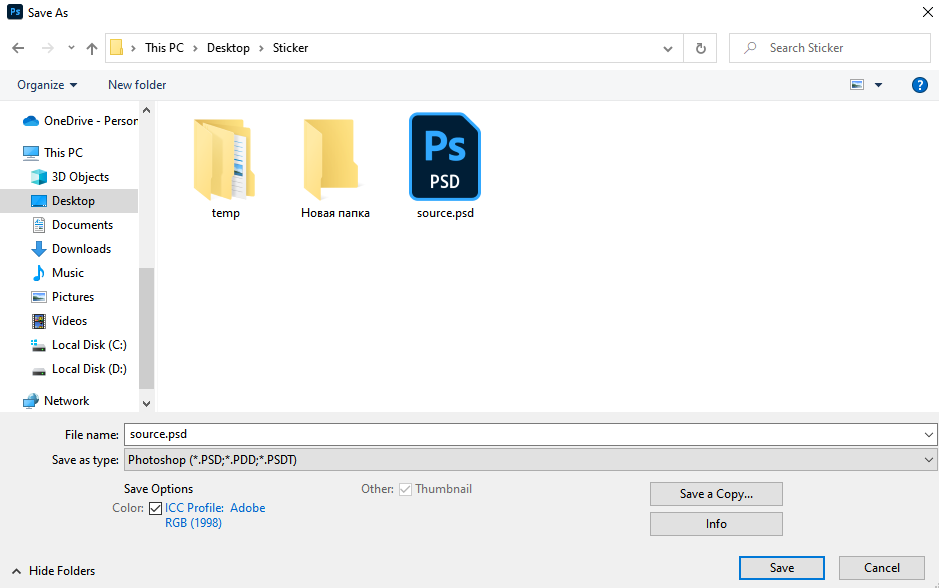Click the Info button
This screenshot has width=939, height=588.
coord(716,524)
